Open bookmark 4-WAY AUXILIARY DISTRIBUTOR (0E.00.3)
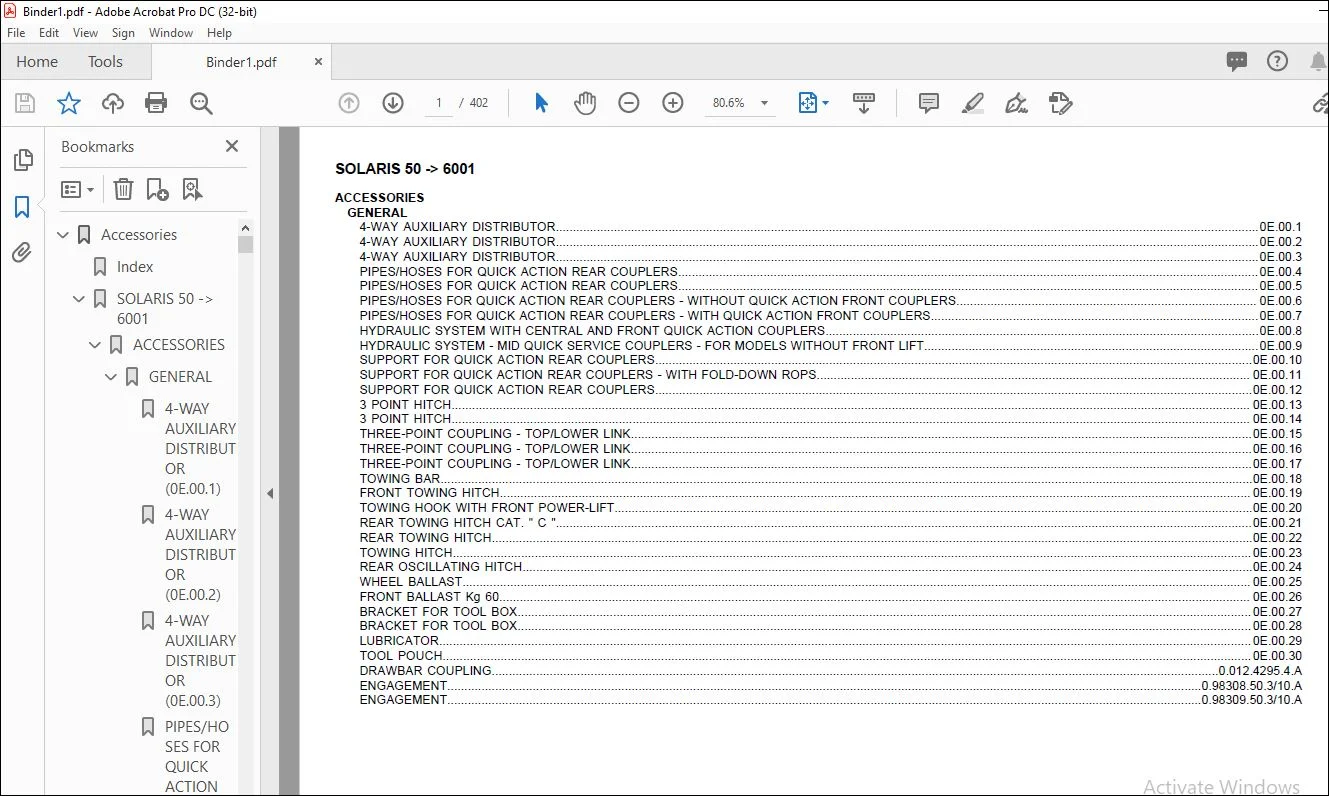Image resolution: width=1329 pixels, height=796 pixels. tap(200, 660)
